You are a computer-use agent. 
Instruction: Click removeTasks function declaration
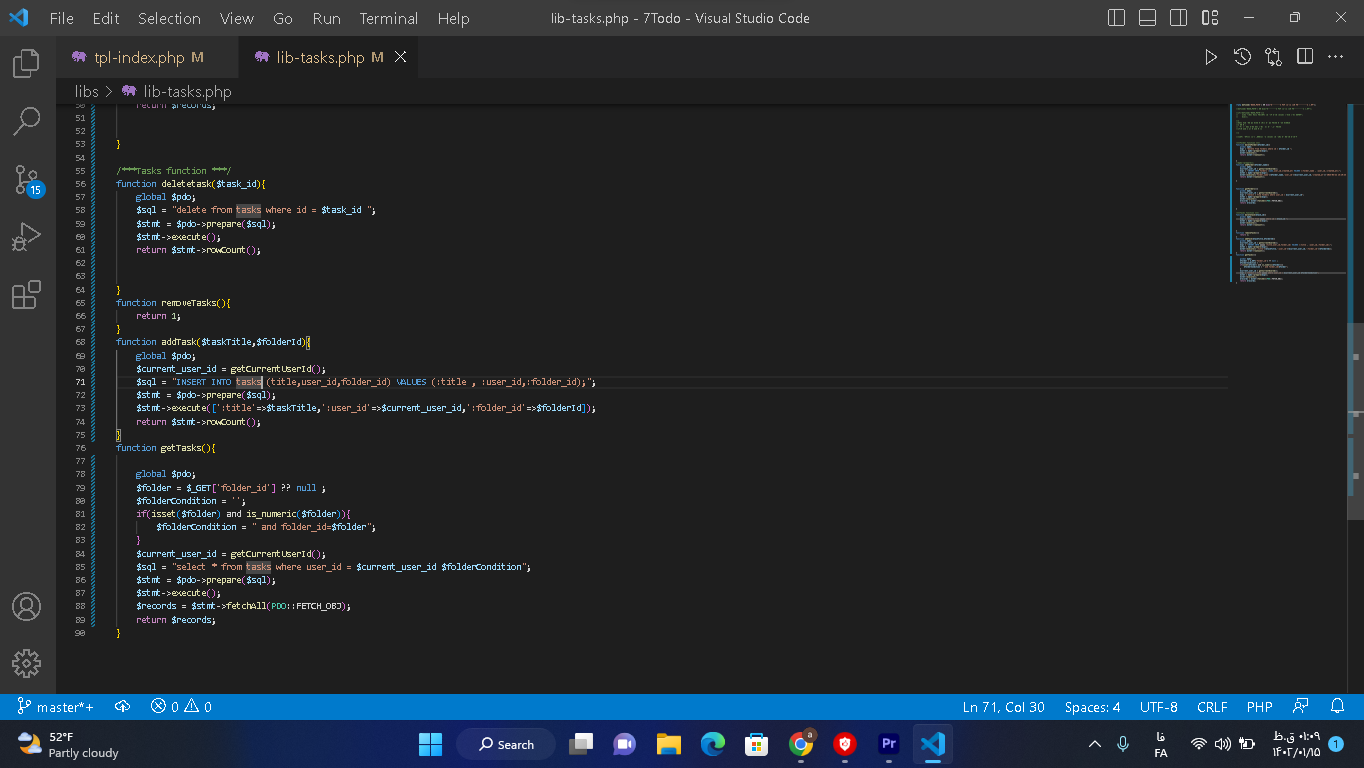point(173,303)
